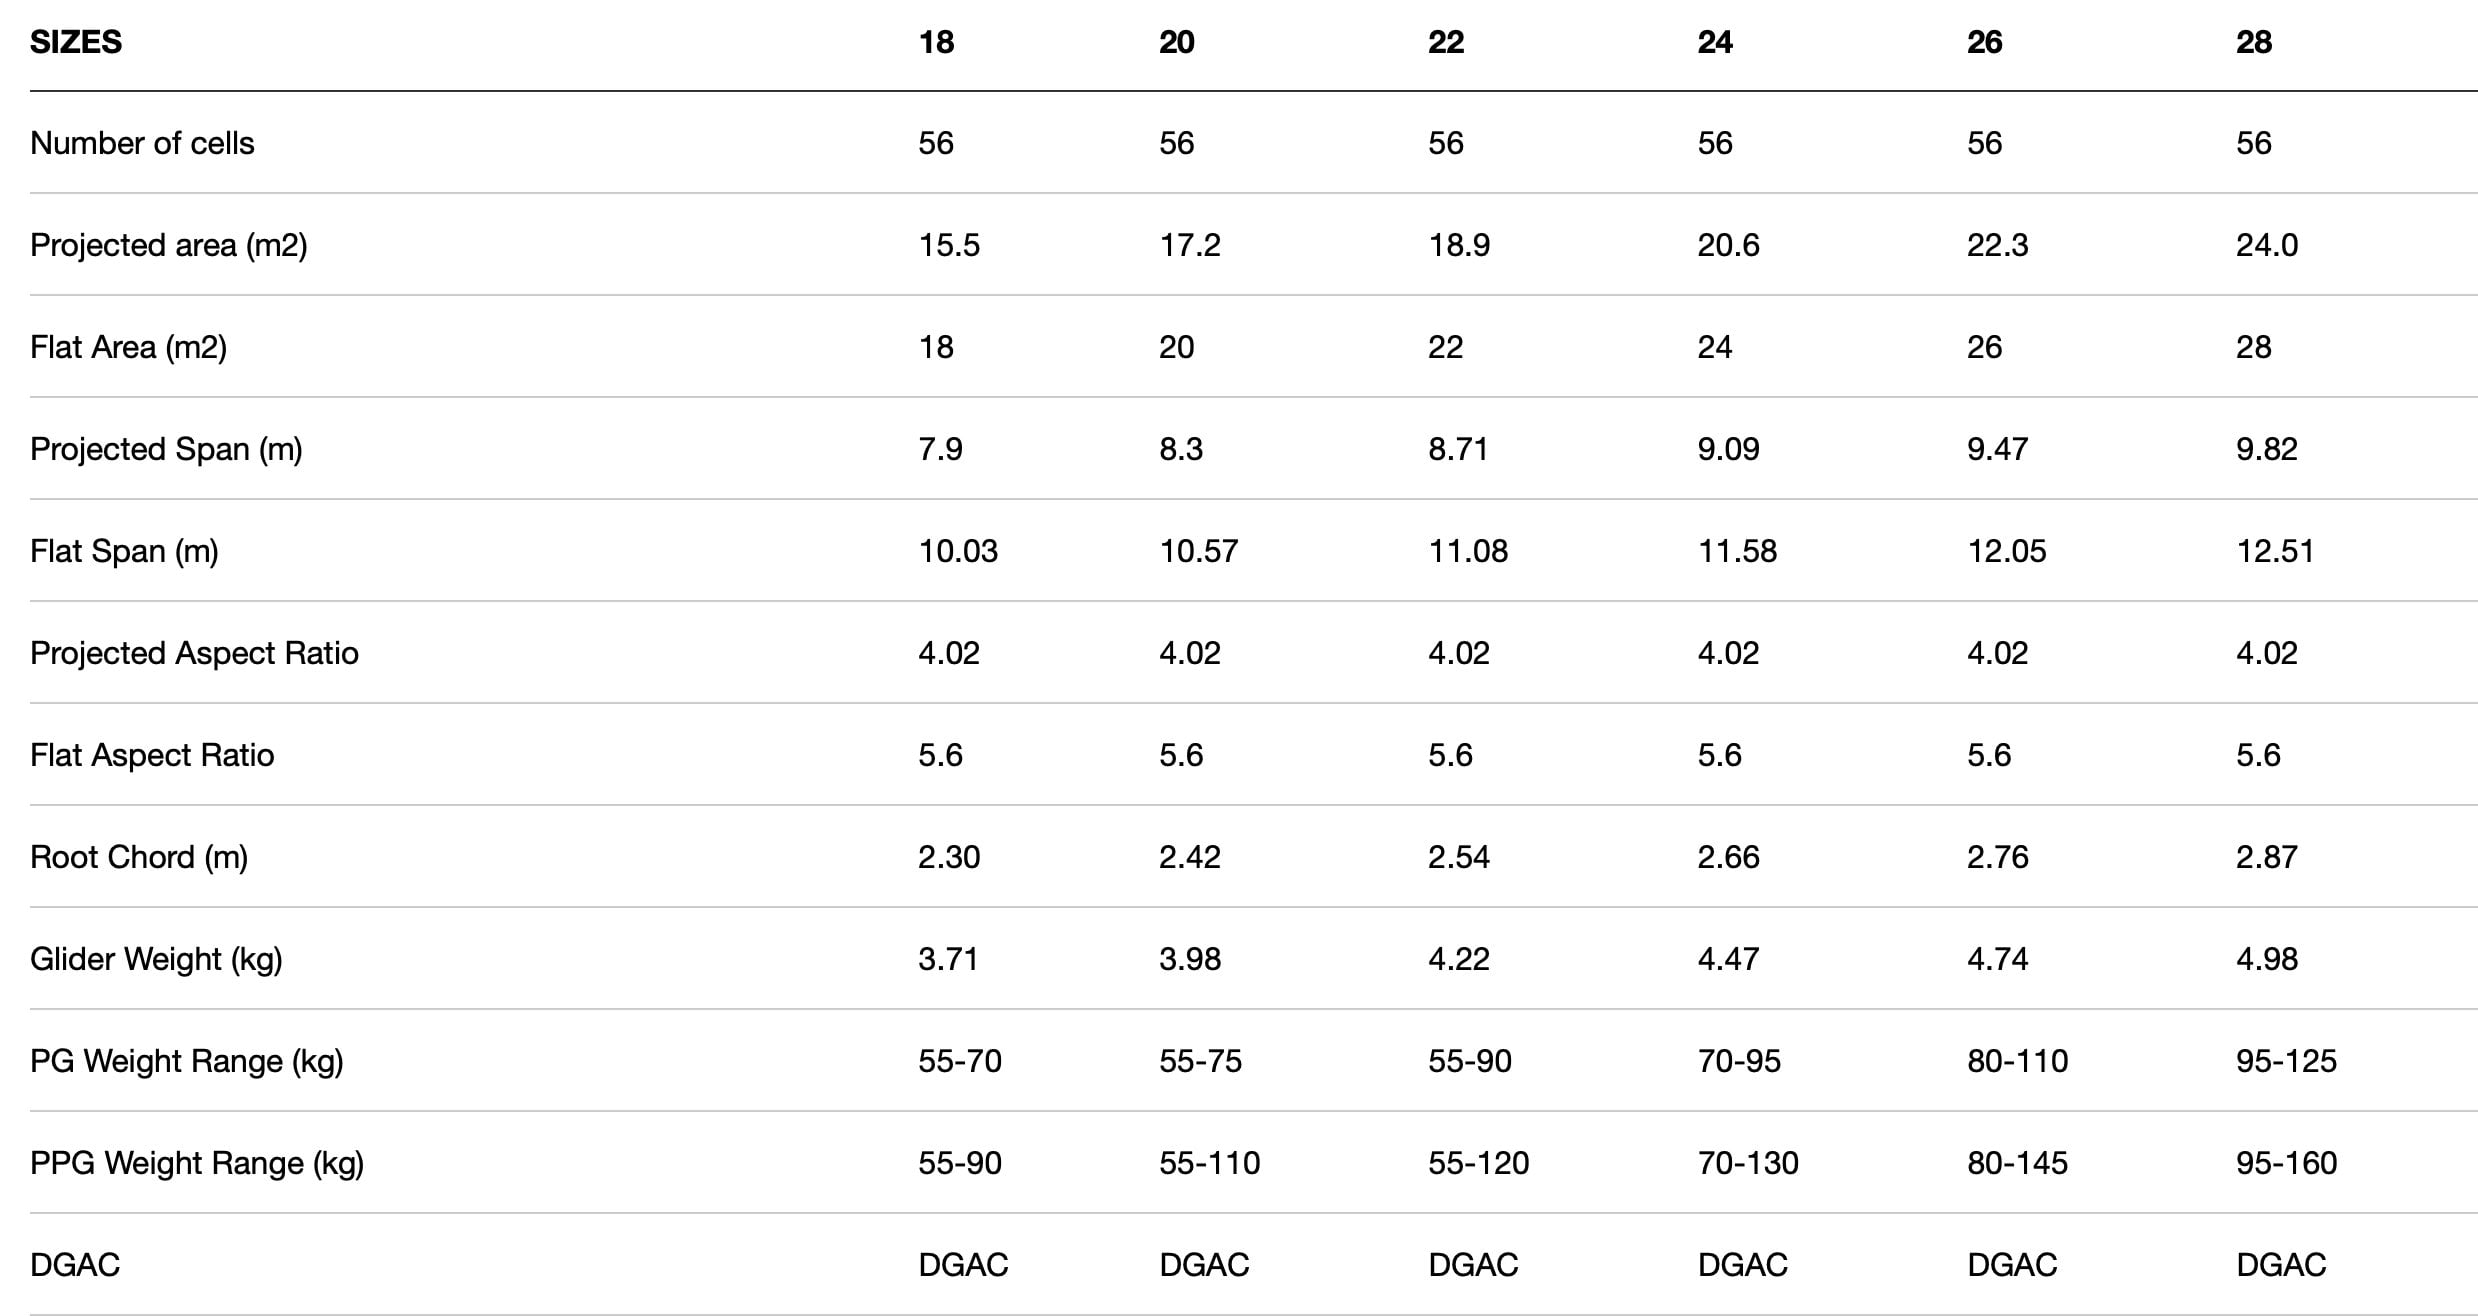This screenshot has width=2478, height=1316.
Task: Click the size 28 column header
Action: (x=2253, y=42)
